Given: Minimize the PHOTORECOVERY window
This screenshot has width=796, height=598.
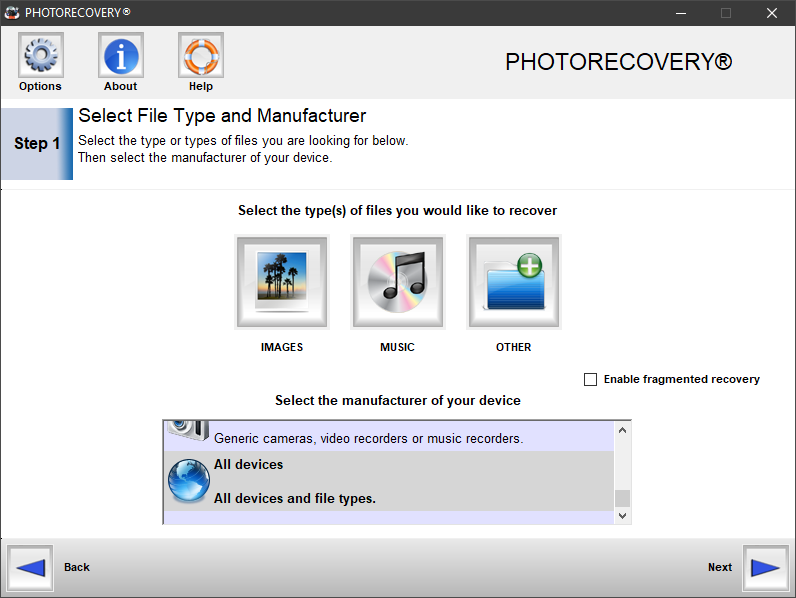Looking at the screenshot, I should pyautogui.click(x=681, y=13).
